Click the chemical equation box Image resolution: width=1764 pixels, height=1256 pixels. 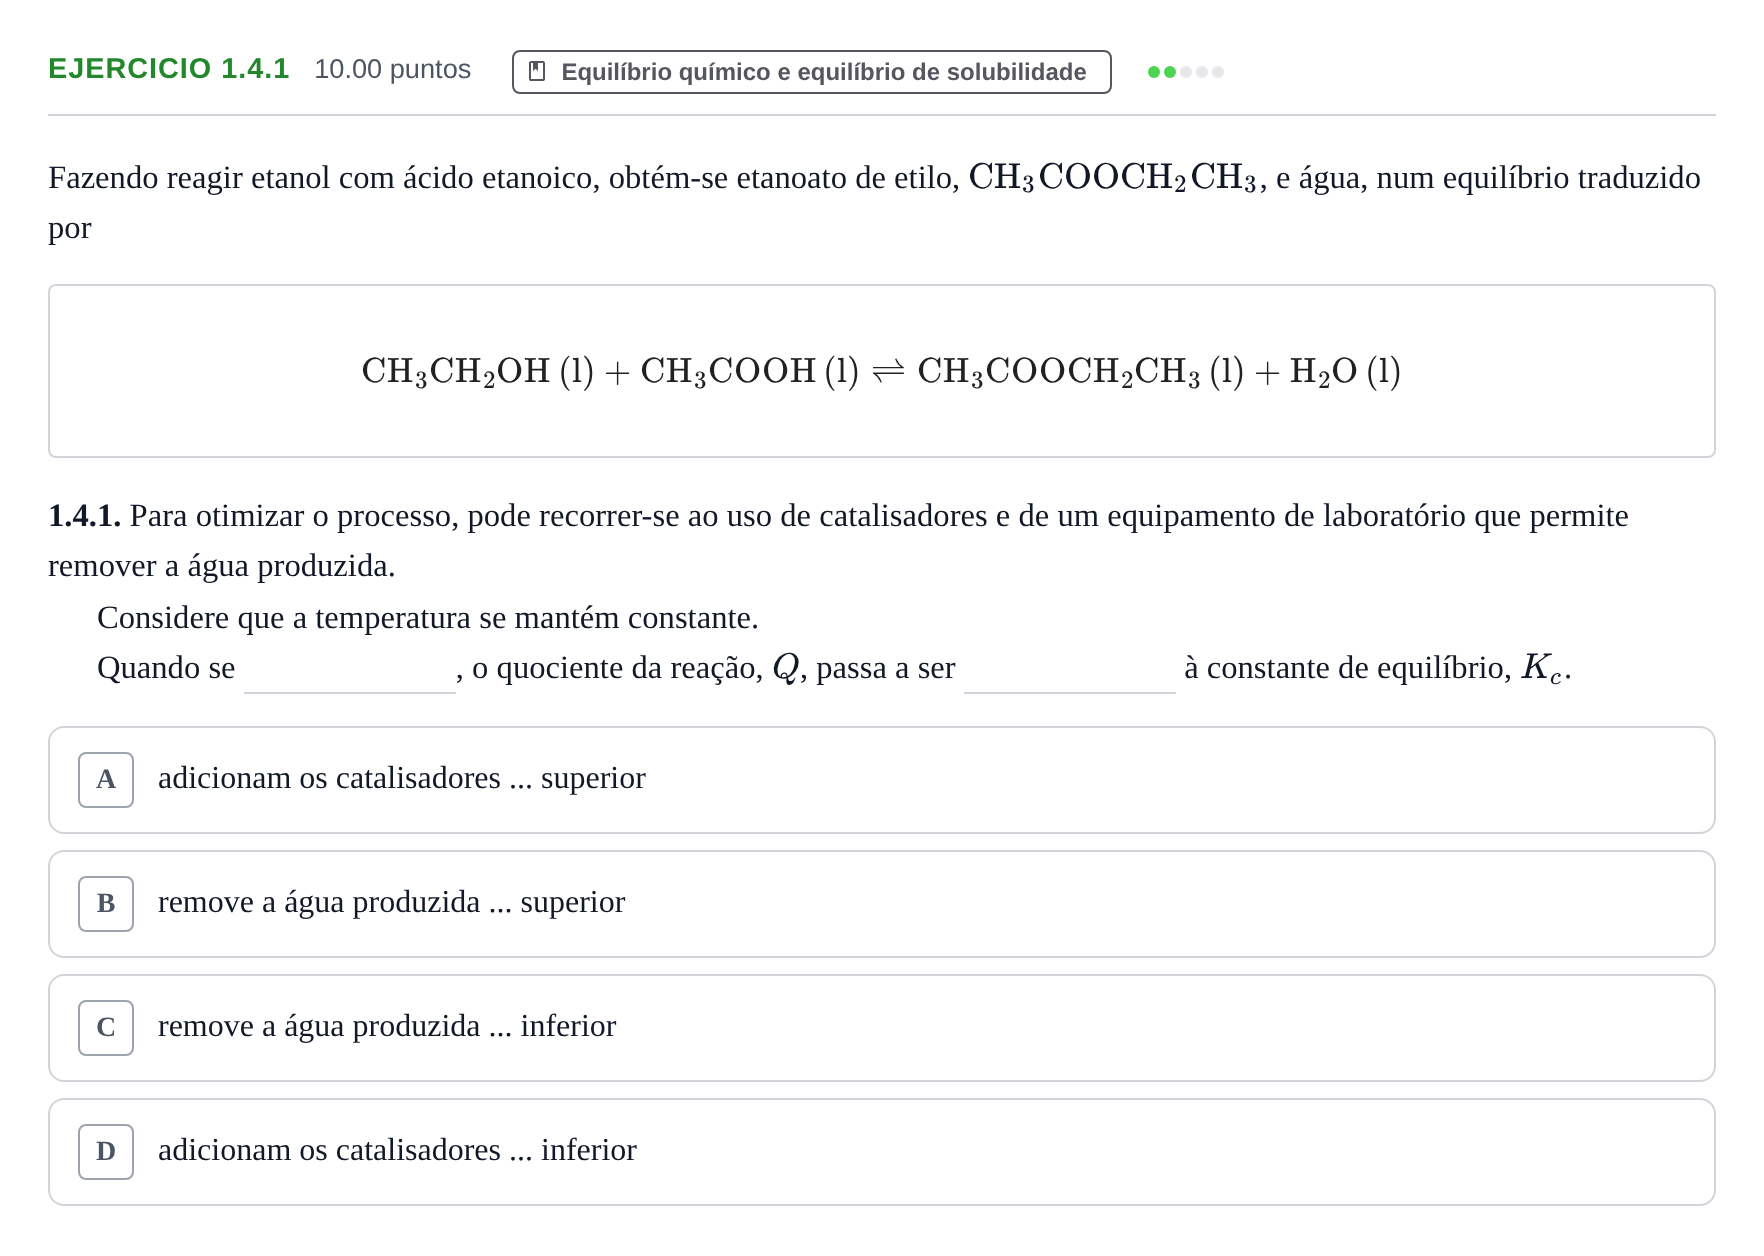[881, 371]
